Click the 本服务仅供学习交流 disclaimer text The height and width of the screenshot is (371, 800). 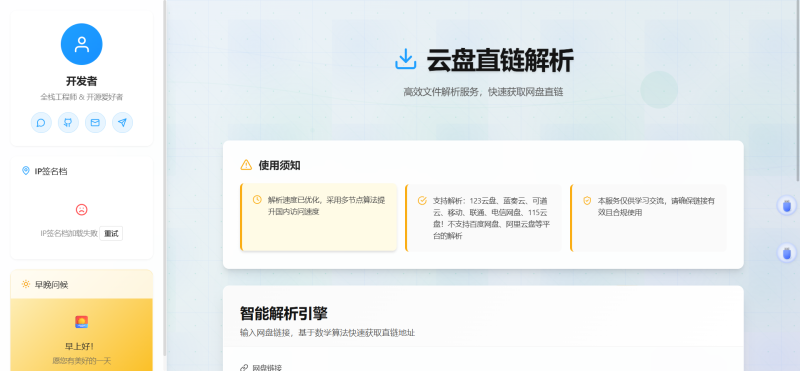click(656, 207)
